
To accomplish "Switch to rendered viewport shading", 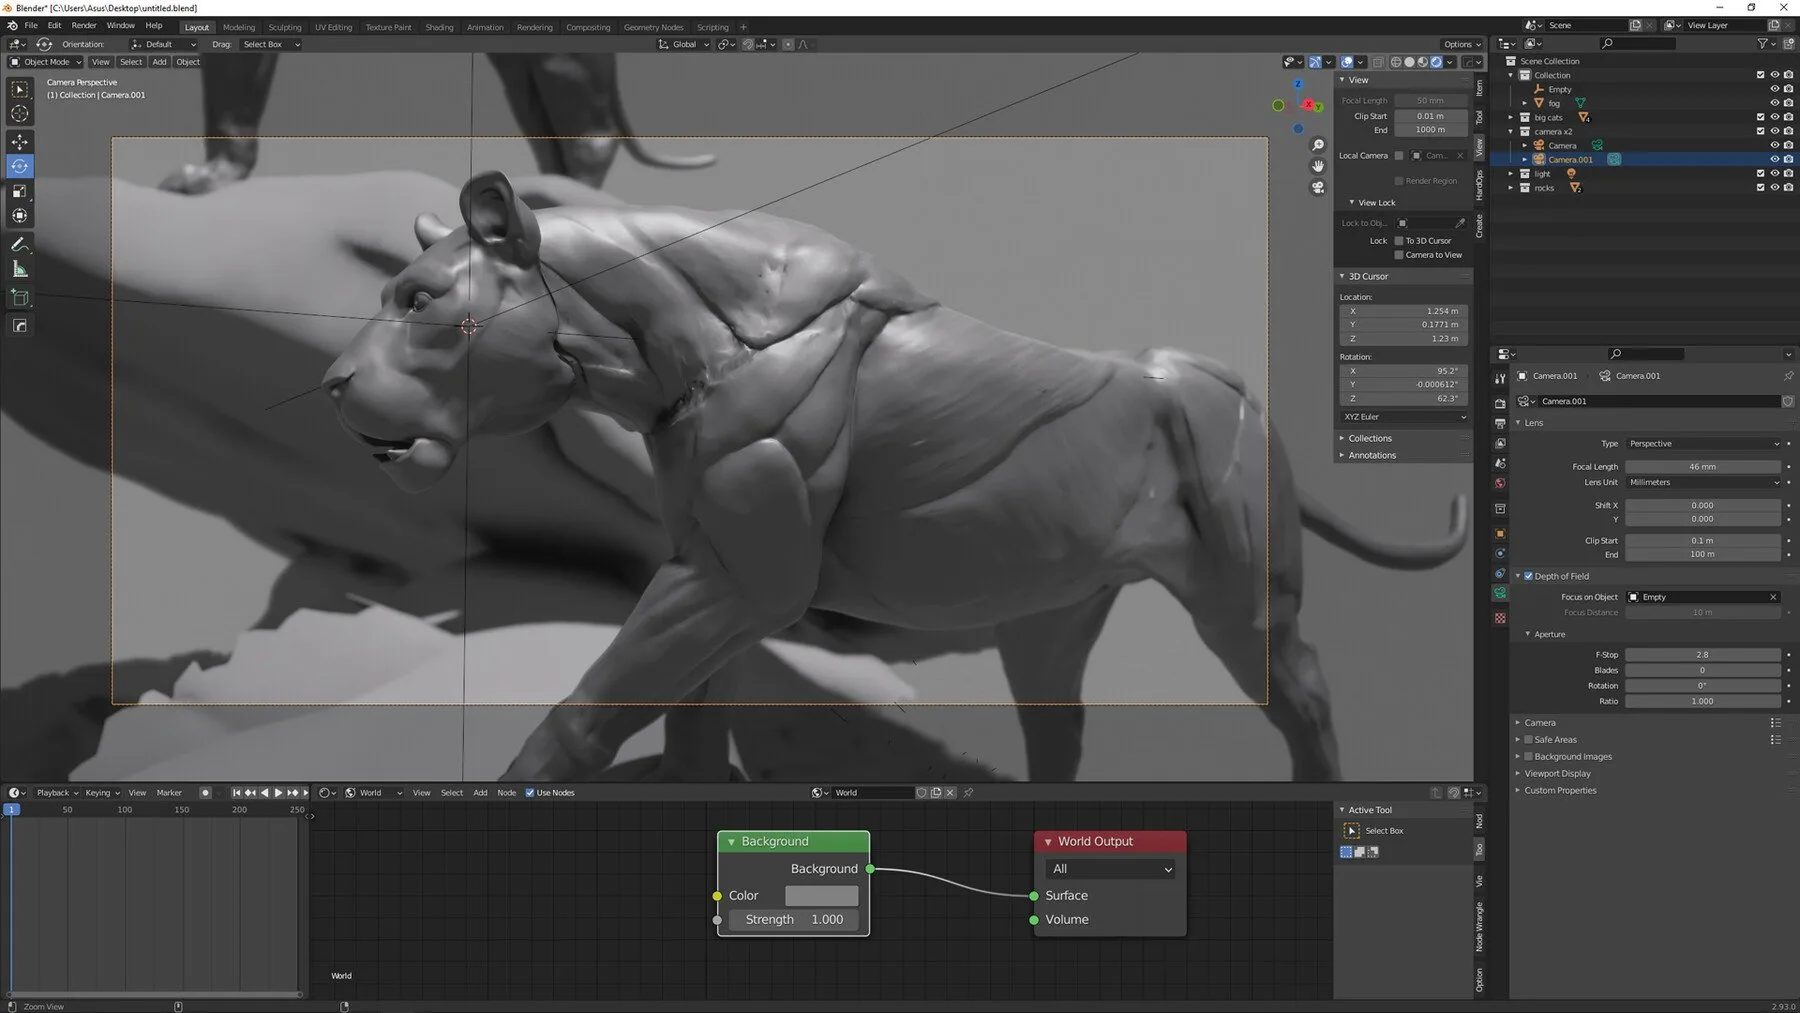I will (x=1437, y=62).
